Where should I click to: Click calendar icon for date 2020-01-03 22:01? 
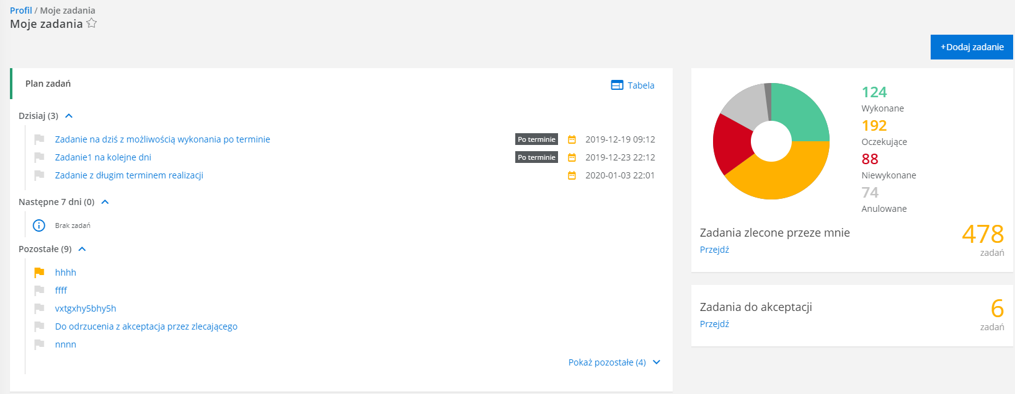click(572, 175)
